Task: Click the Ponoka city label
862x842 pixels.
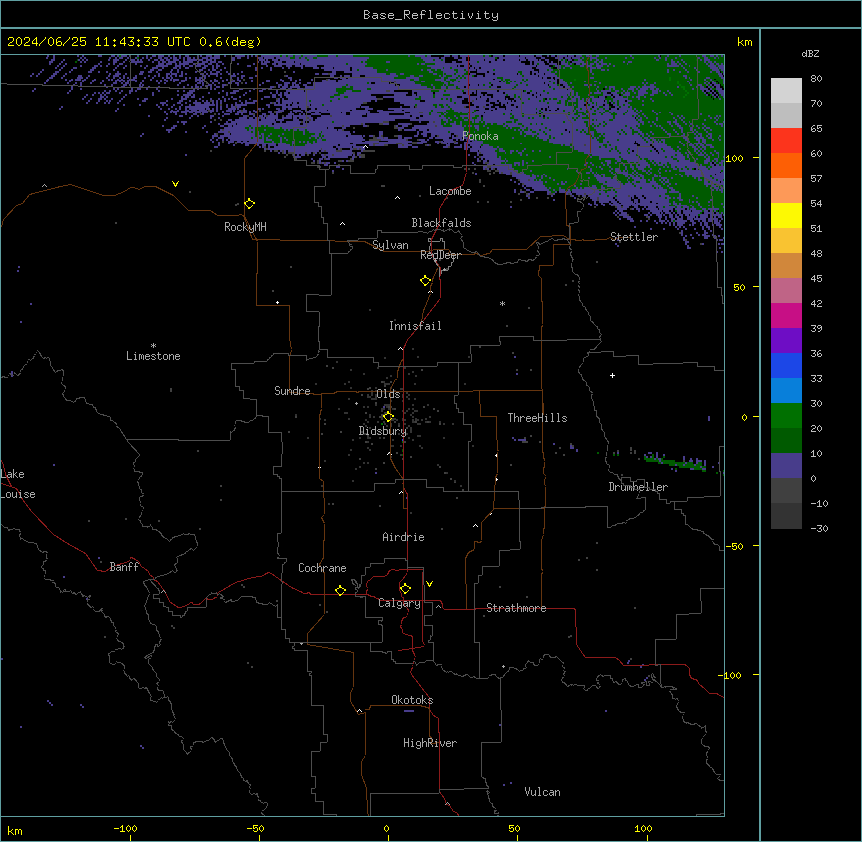Action: coord(480,136)
